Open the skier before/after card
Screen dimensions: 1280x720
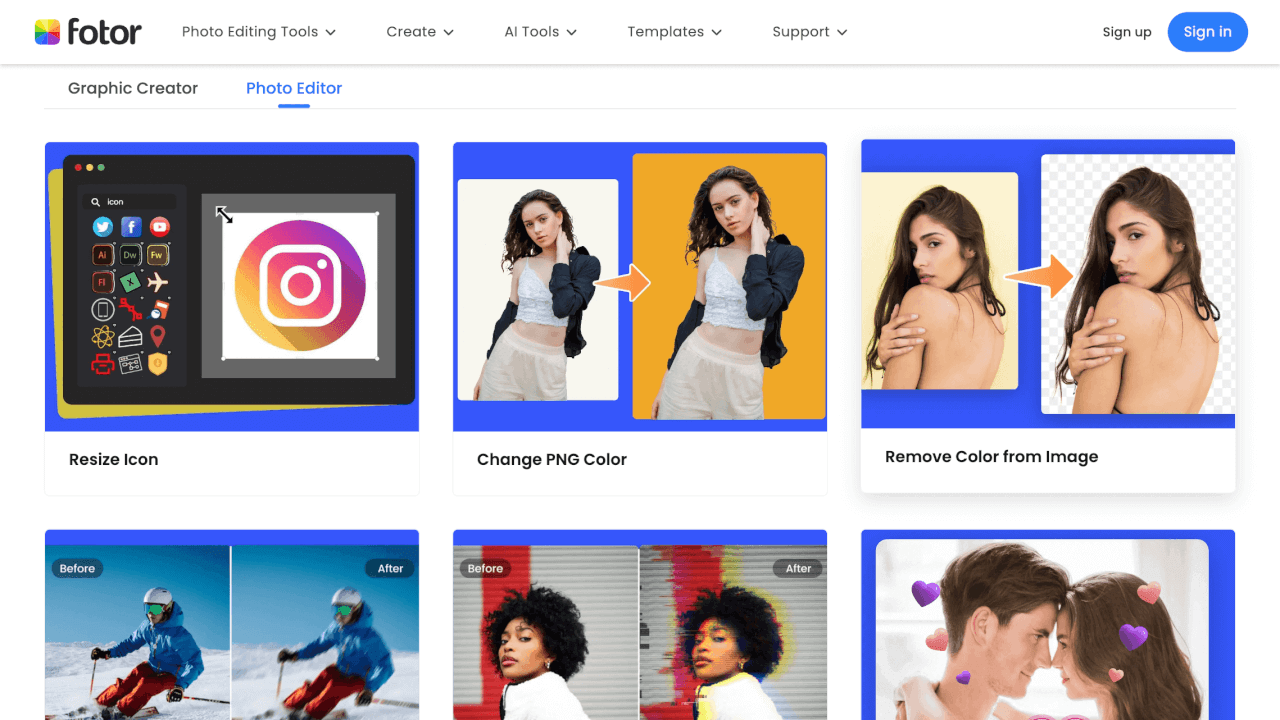pyautogui.click(x=232, y=625)
